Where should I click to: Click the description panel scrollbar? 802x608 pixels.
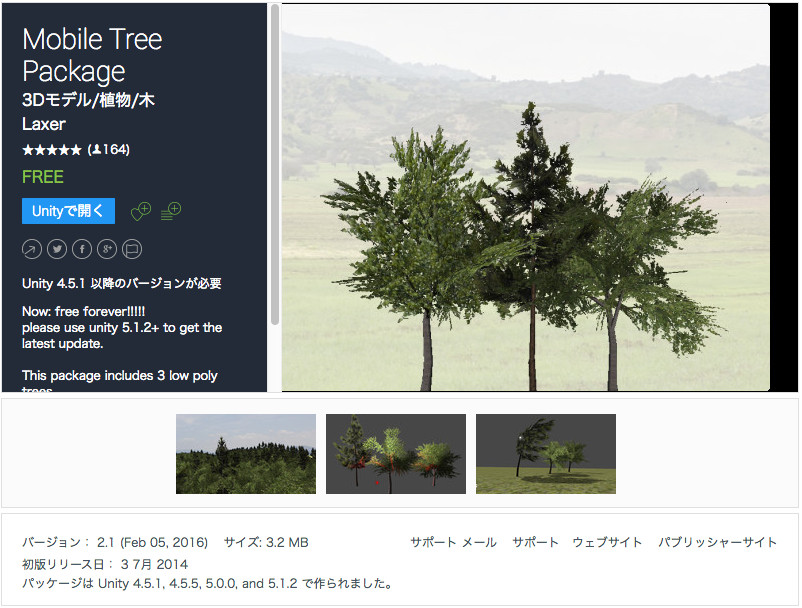[x=275, y=164]
